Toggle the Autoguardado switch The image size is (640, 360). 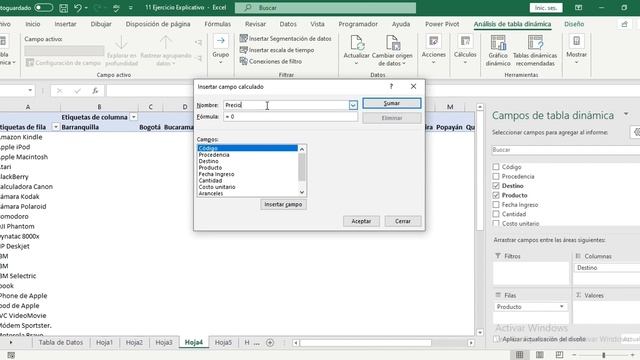(43, 8)
